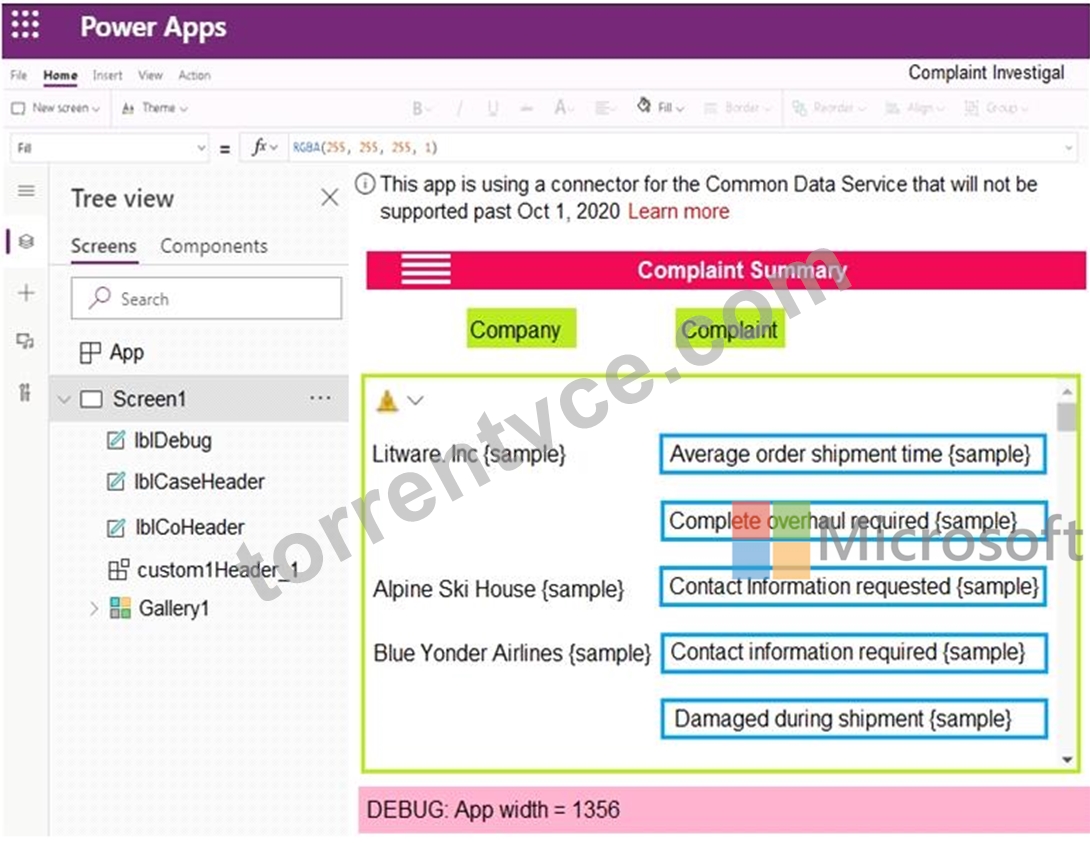Screen dimensions: 1090x843
Task: Click the Learn more link
Action: point(678,211)
